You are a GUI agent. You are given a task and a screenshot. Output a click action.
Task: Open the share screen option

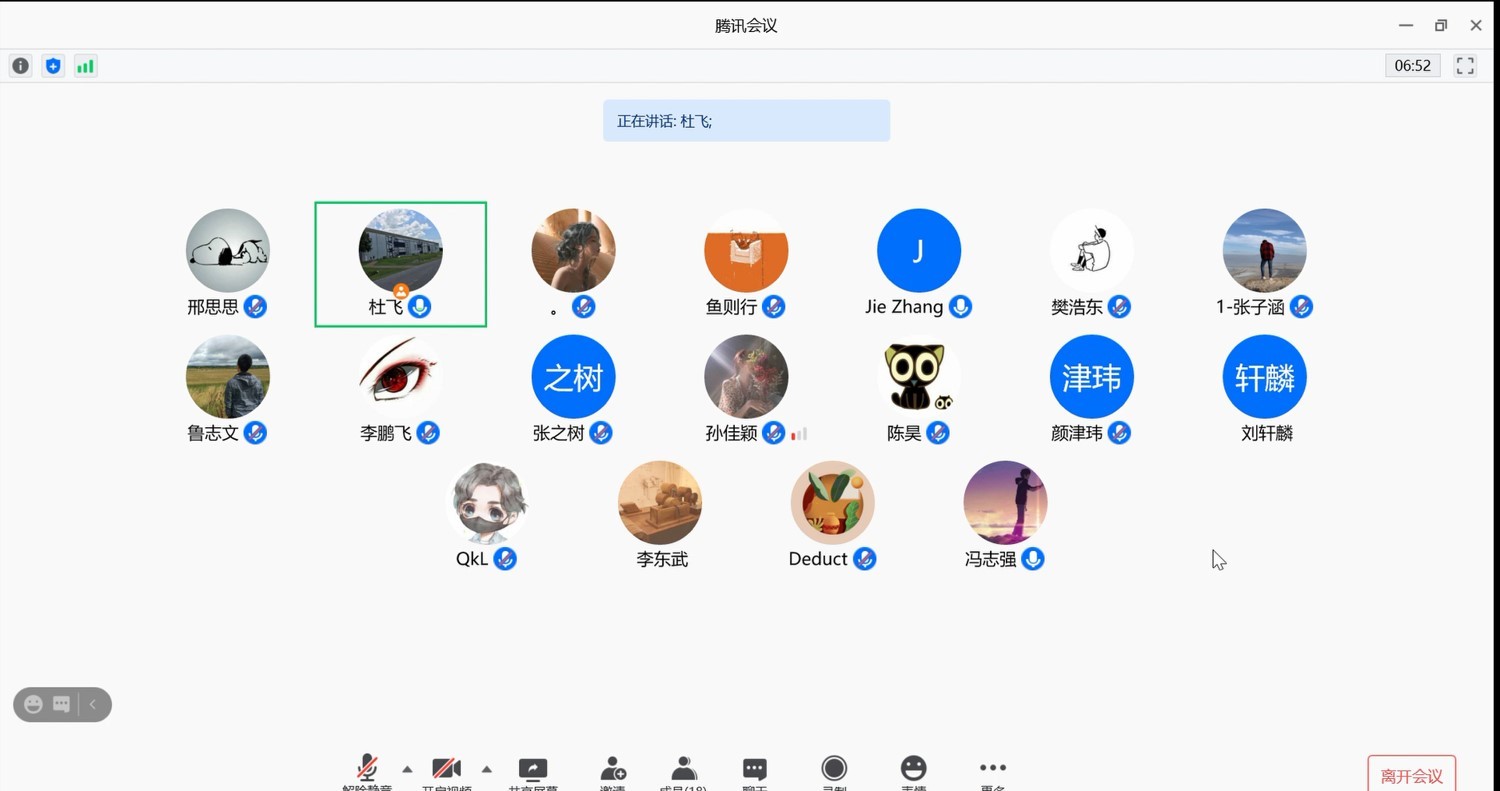point(533,771)
